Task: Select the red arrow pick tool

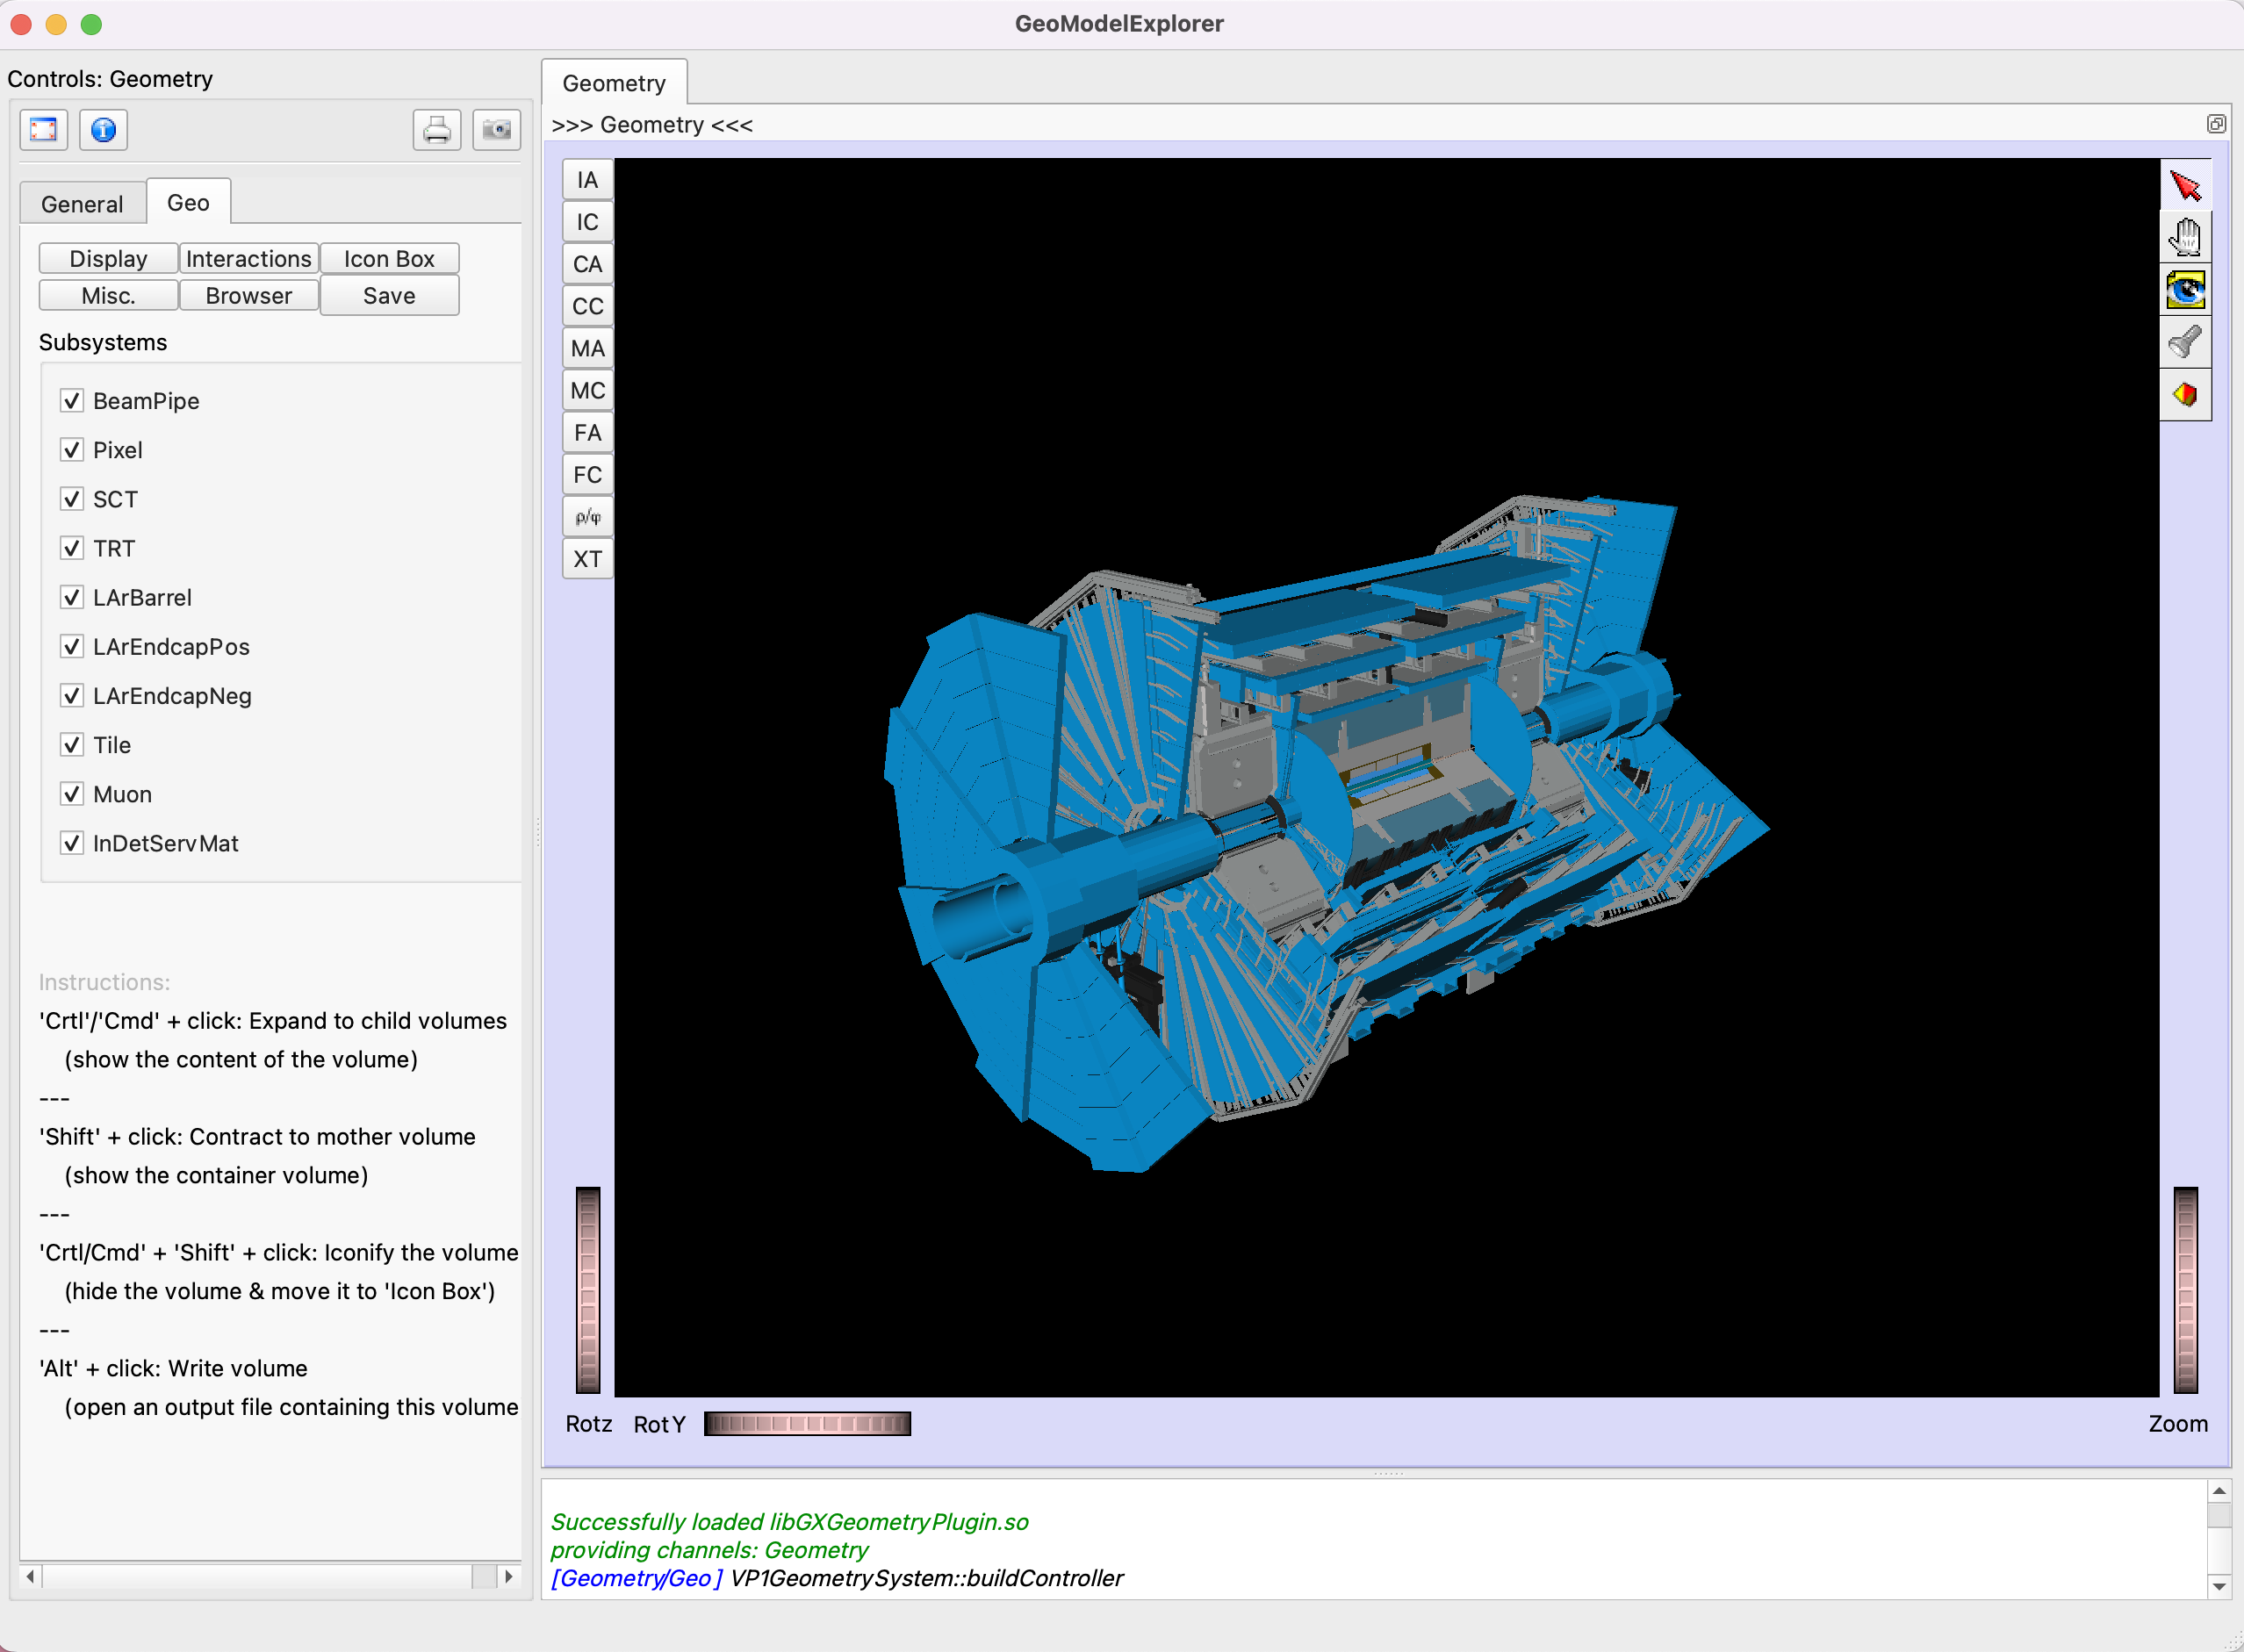Action: tap(2185, 185)
